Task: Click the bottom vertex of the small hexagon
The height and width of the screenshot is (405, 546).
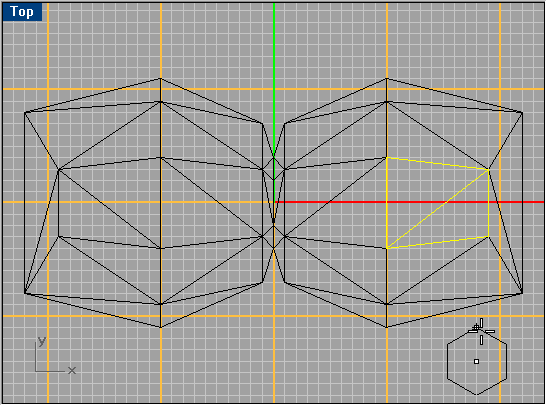Action: point(477,395)
